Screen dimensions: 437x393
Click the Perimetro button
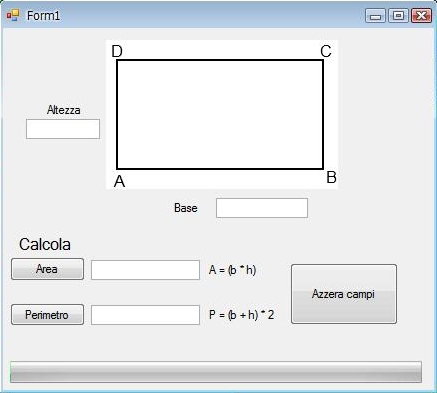click(x=47, y=314)
